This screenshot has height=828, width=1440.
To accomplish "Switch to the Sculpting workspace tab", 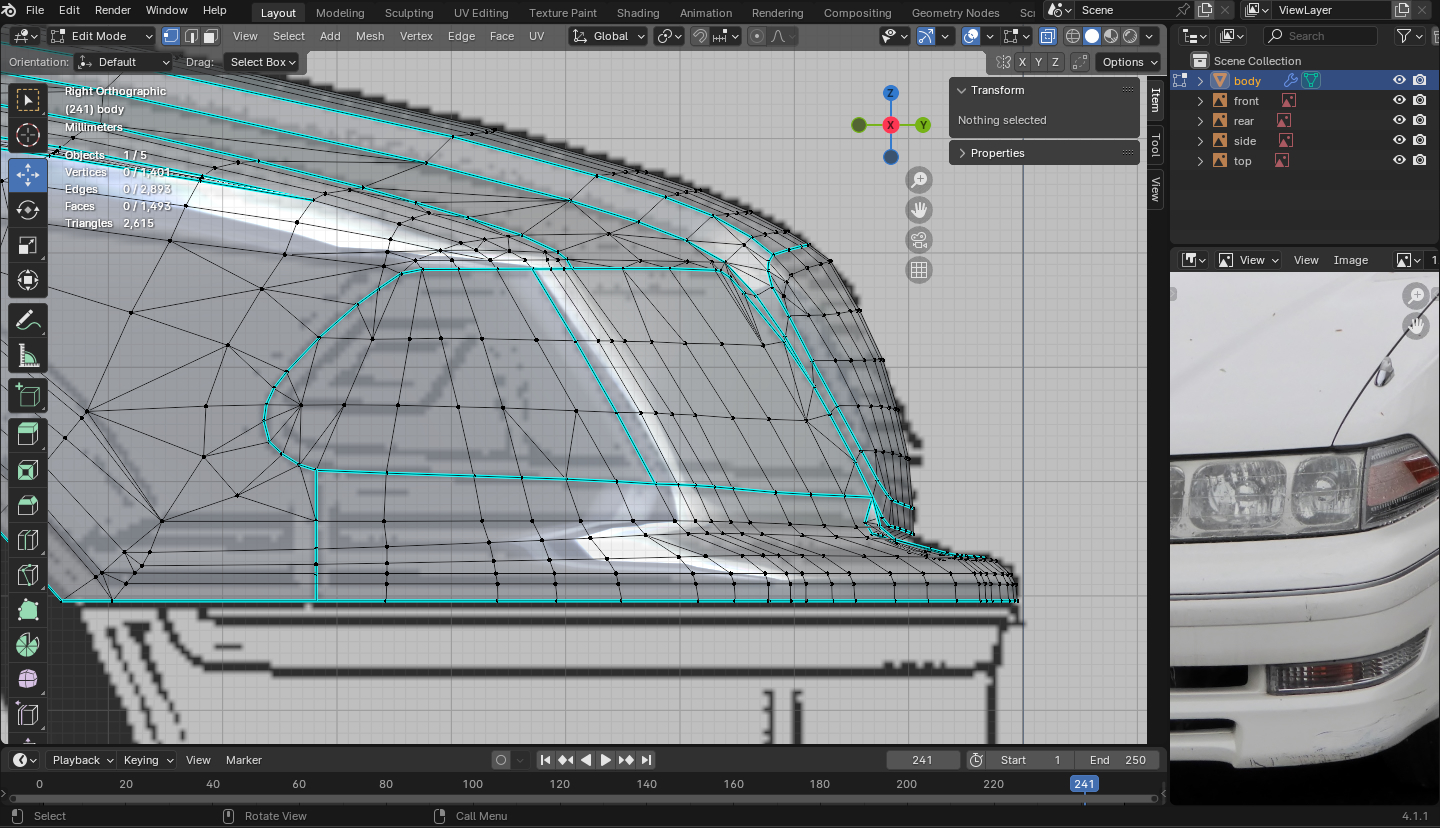I will click(409, 13).
